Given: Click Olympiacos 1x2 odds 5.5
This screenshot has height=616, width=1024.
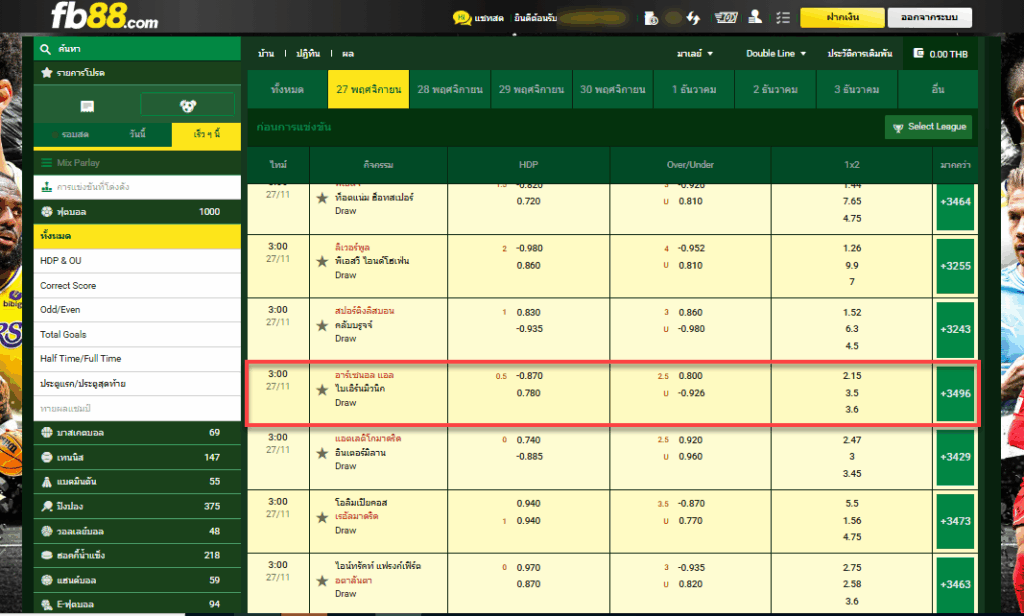Looking at the screenshot, I should pyautogui.click(x=852, y=504).
